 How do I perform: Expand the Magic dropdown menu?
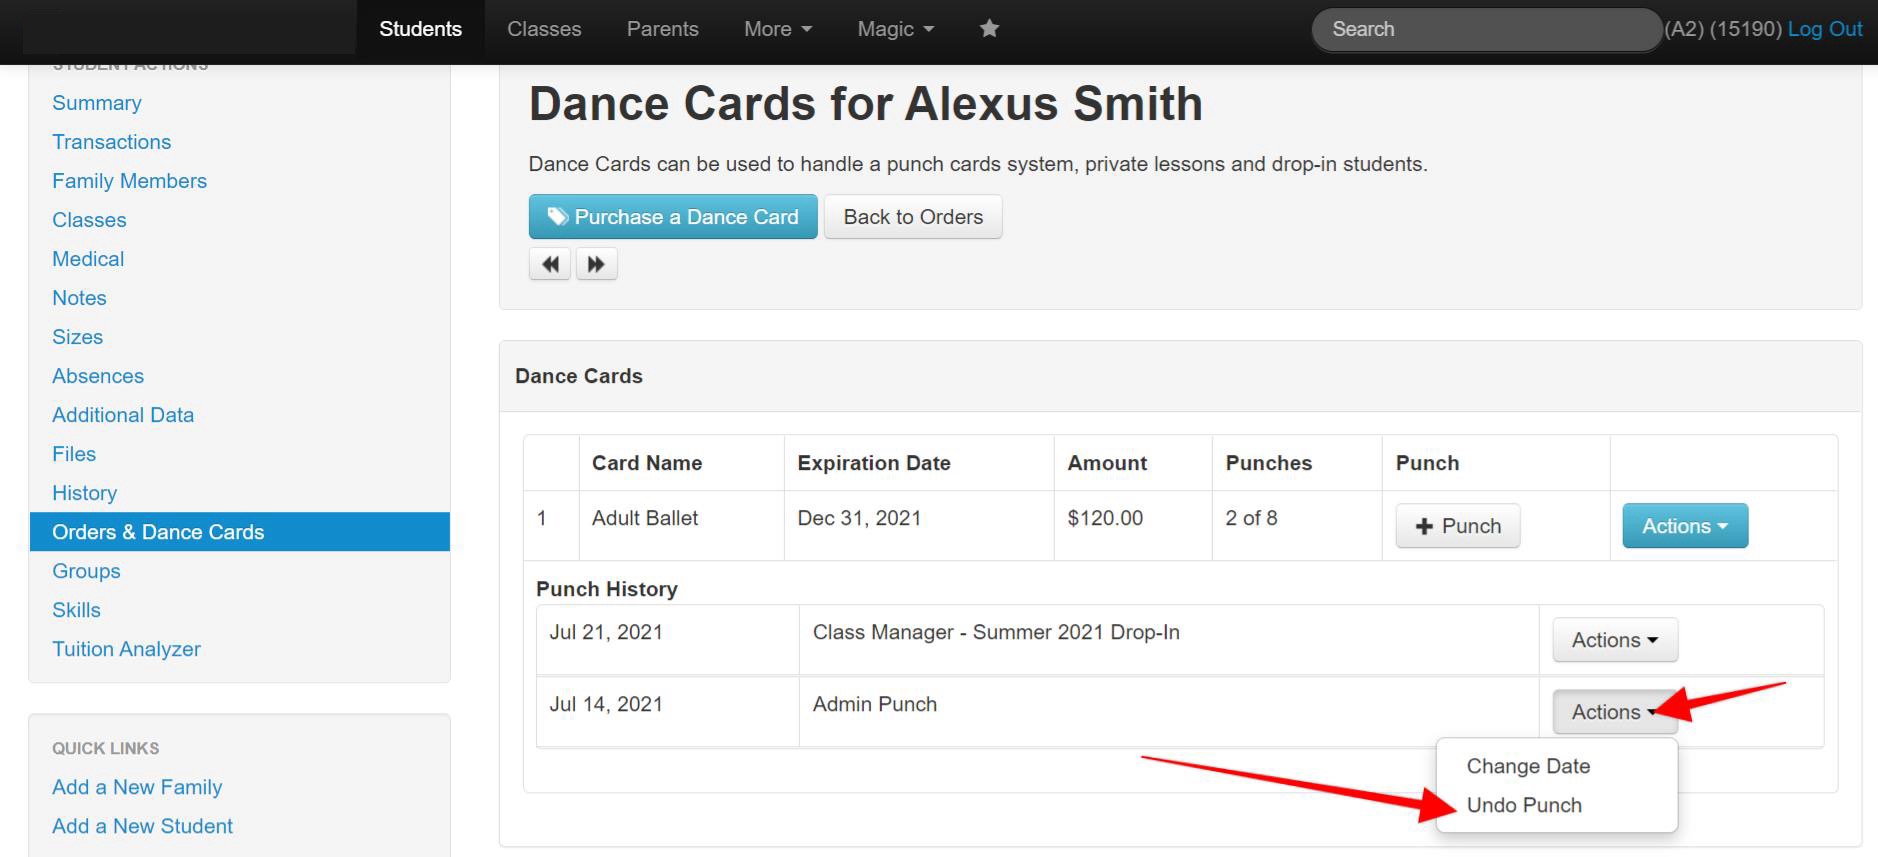[x=896, y=29]
